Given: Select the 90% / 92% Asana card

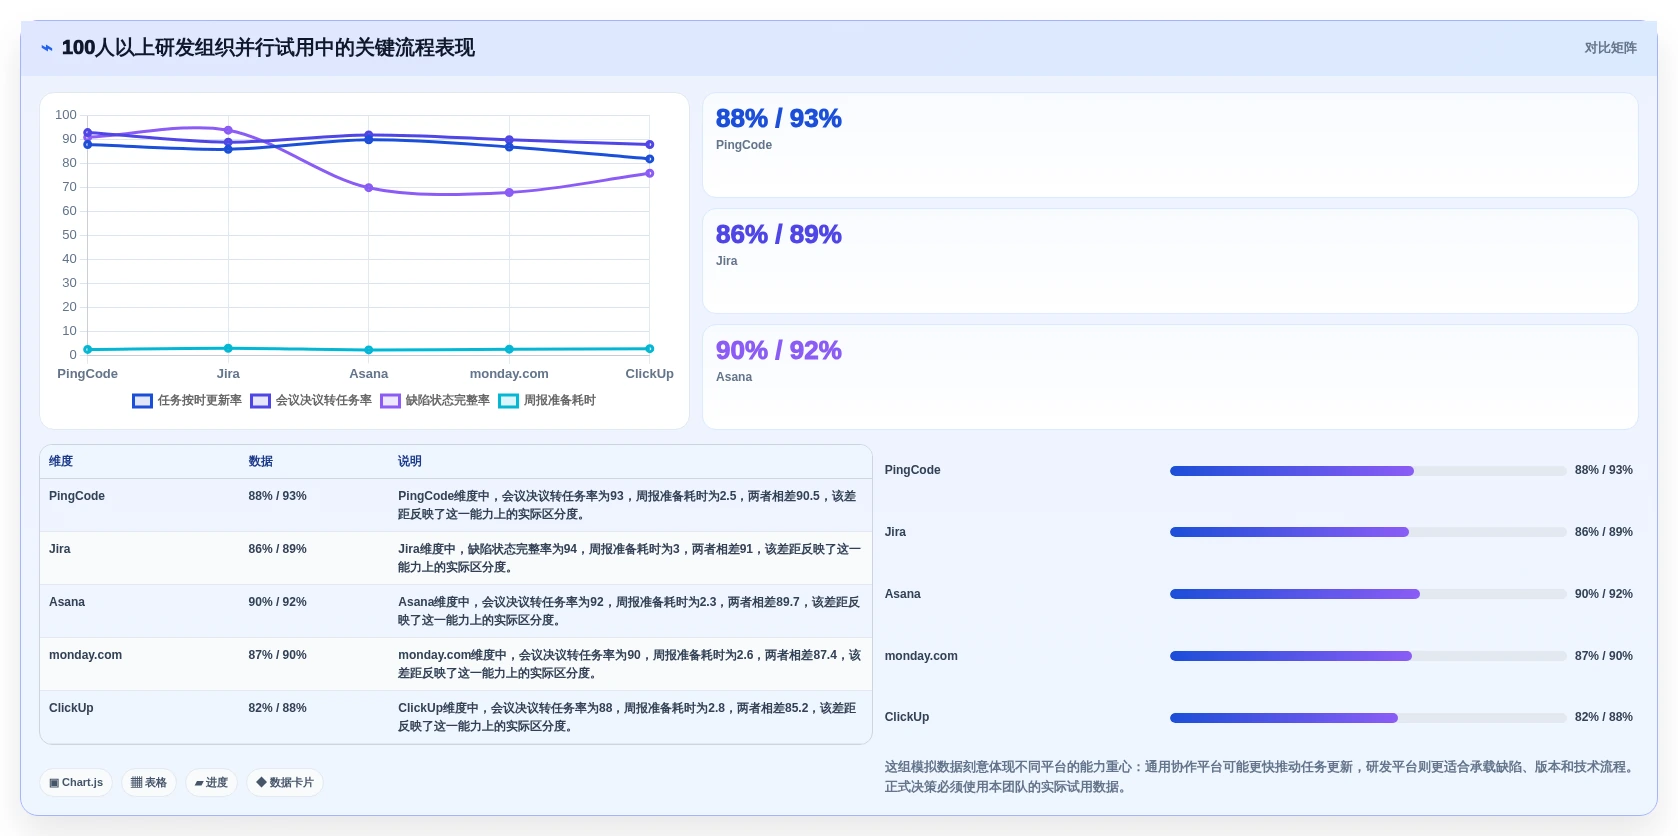Looking at the screenshot, I should tap(1170, 377).
